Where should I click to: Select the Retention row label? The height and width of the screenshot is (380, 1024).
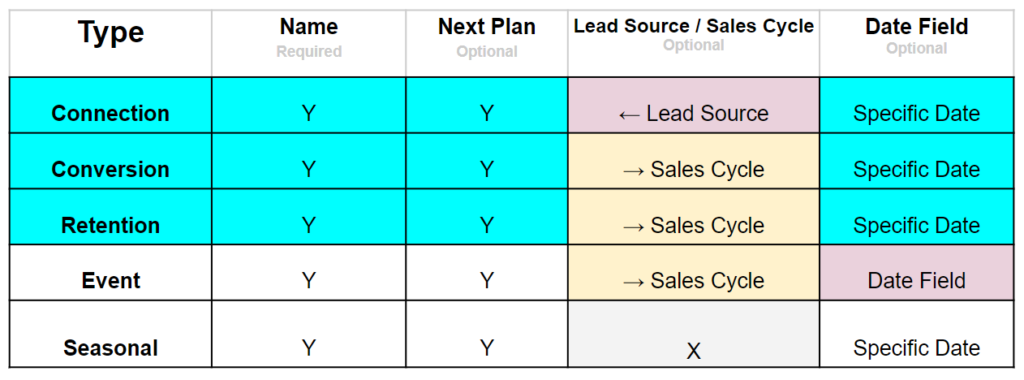(110, 225)
